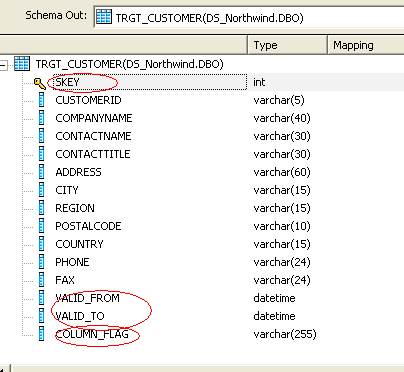The height and width of the screenshot is (372, 404).
Task: Click datetime type of VALID_TO
Action: [274, 316]
